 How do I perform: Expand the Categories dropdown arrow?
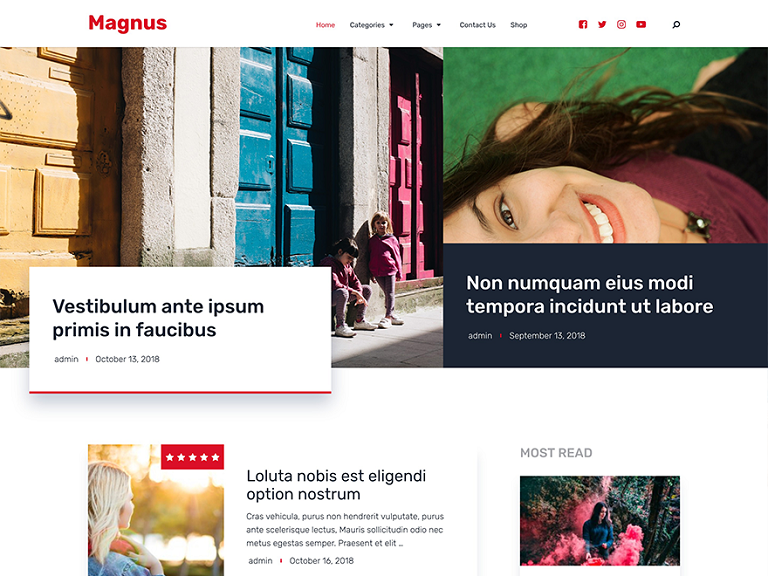(391, 25)
